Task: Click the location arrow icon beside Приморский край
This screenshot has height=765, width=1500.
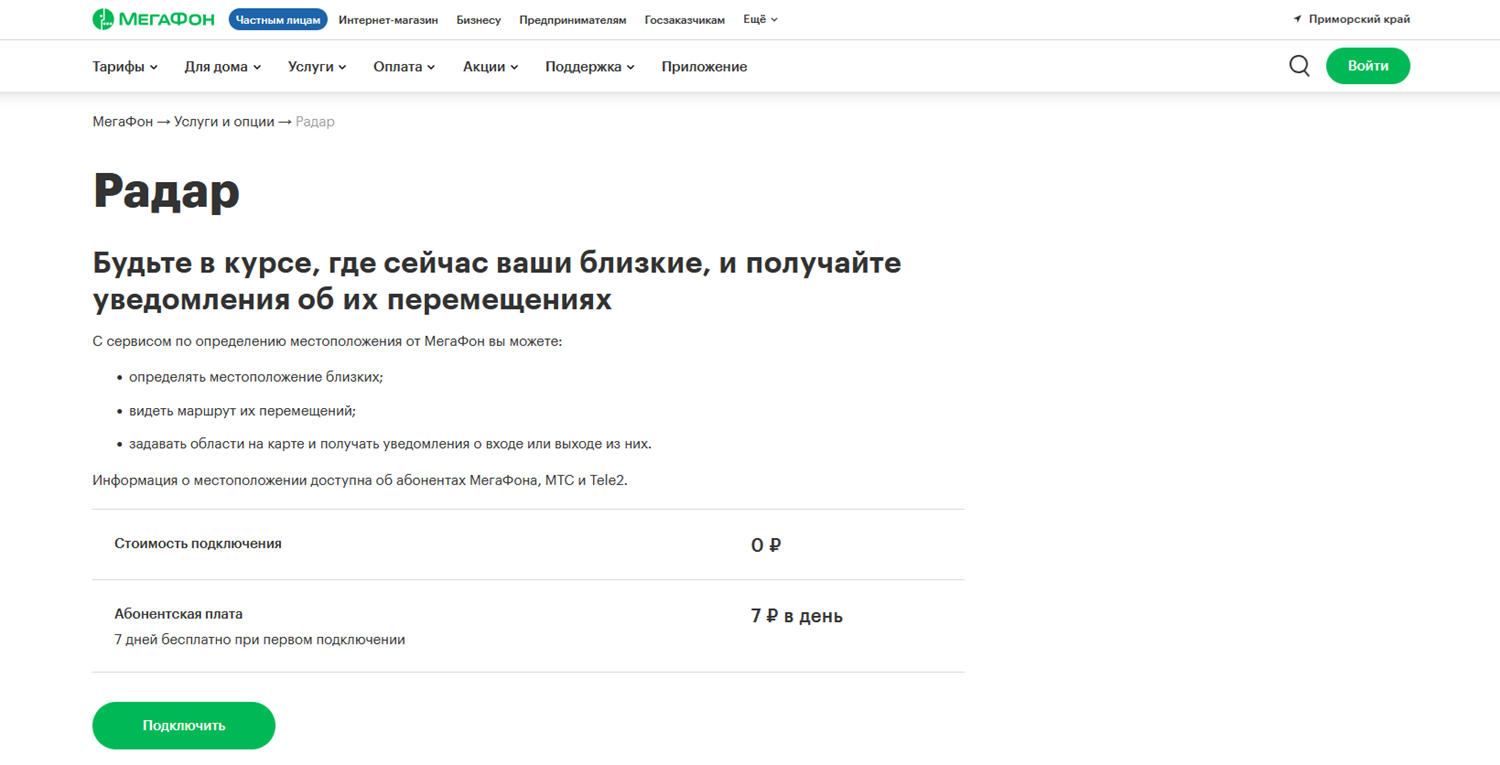Action: tap(1297, 19)
